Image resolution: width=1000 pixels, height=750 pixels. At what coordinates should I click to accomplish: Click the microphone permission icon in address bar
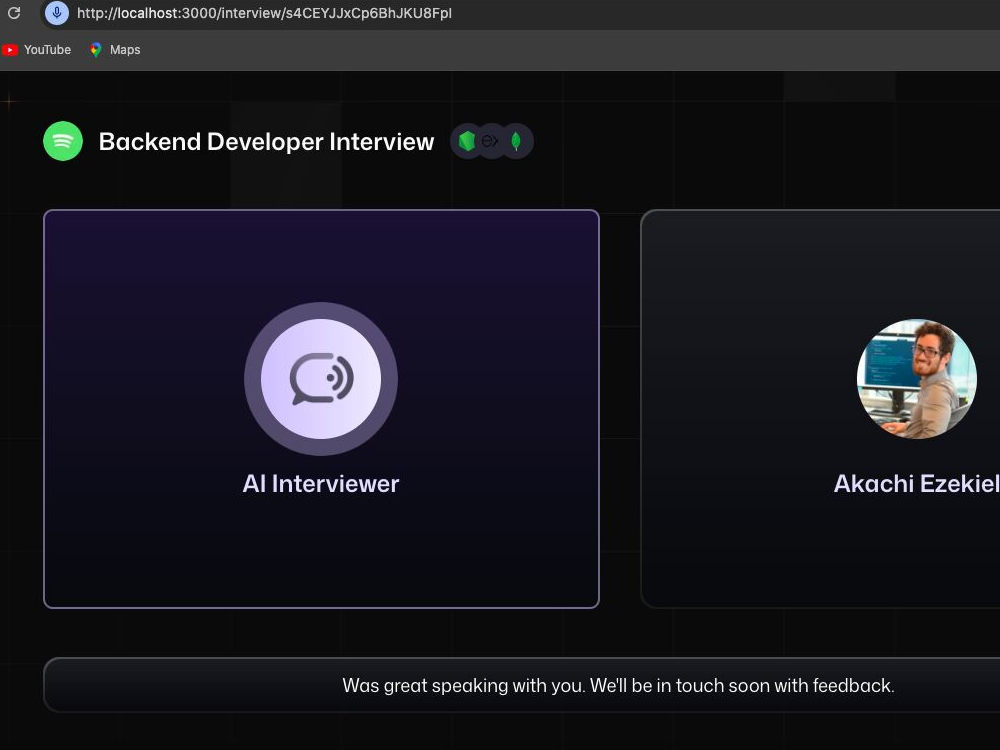coord(57,13)
